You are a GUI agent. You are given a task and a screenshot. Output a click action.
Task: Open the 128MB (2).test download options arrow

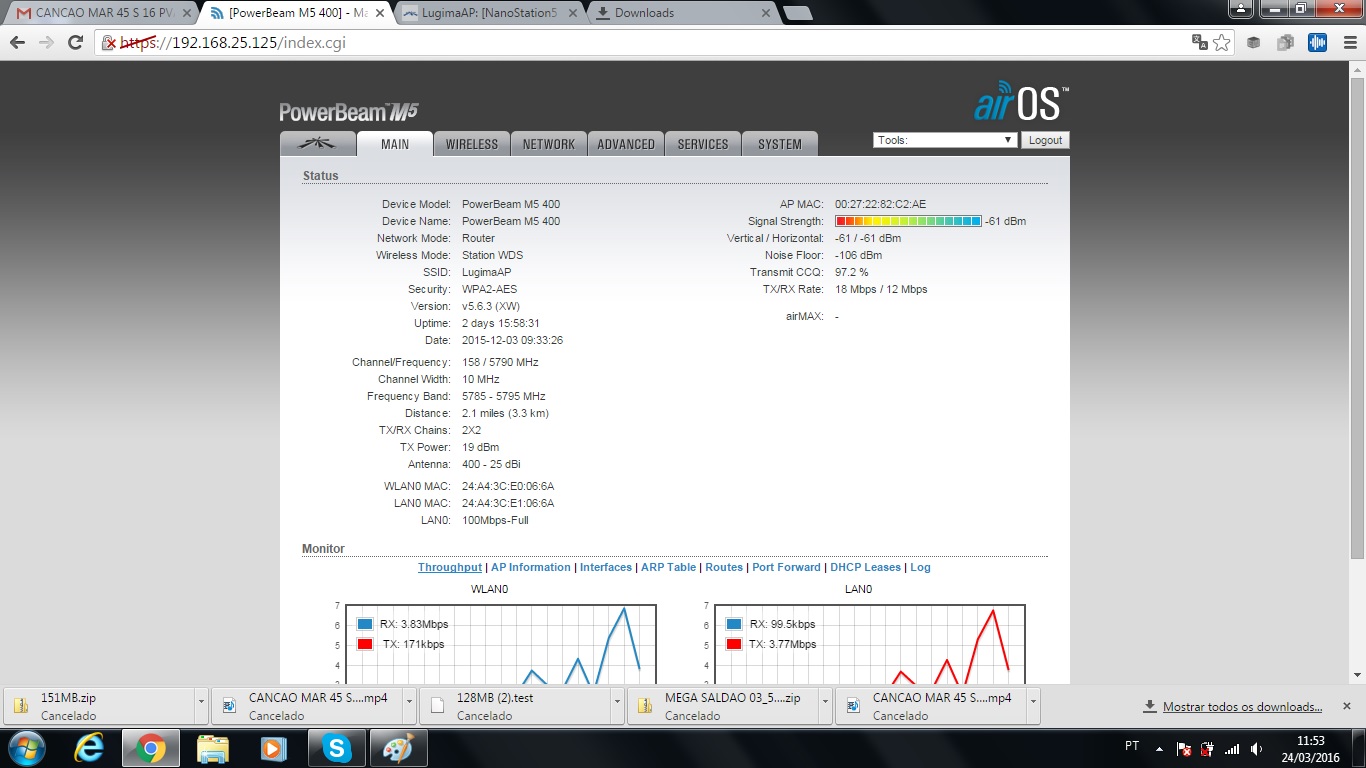point(617,704)
